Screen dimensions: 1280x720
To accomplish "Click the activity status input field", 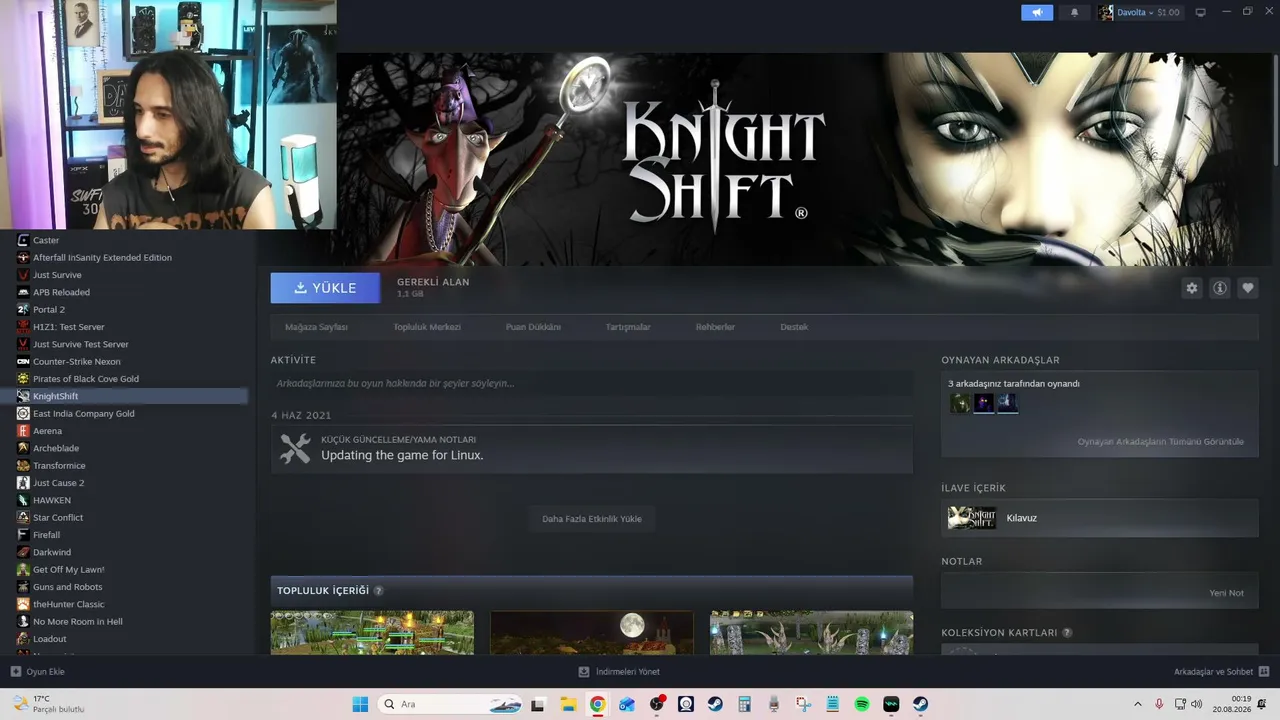I will coord(591,383).
